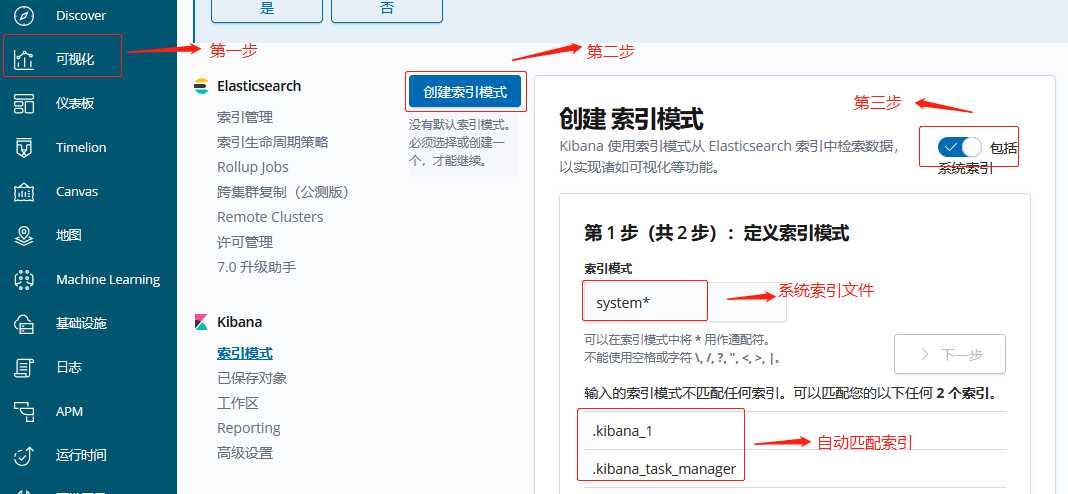Select 索引模式 under Kibana
Image resolution: width=1068 pixels, height=494 pixels.
pos(245,353)
